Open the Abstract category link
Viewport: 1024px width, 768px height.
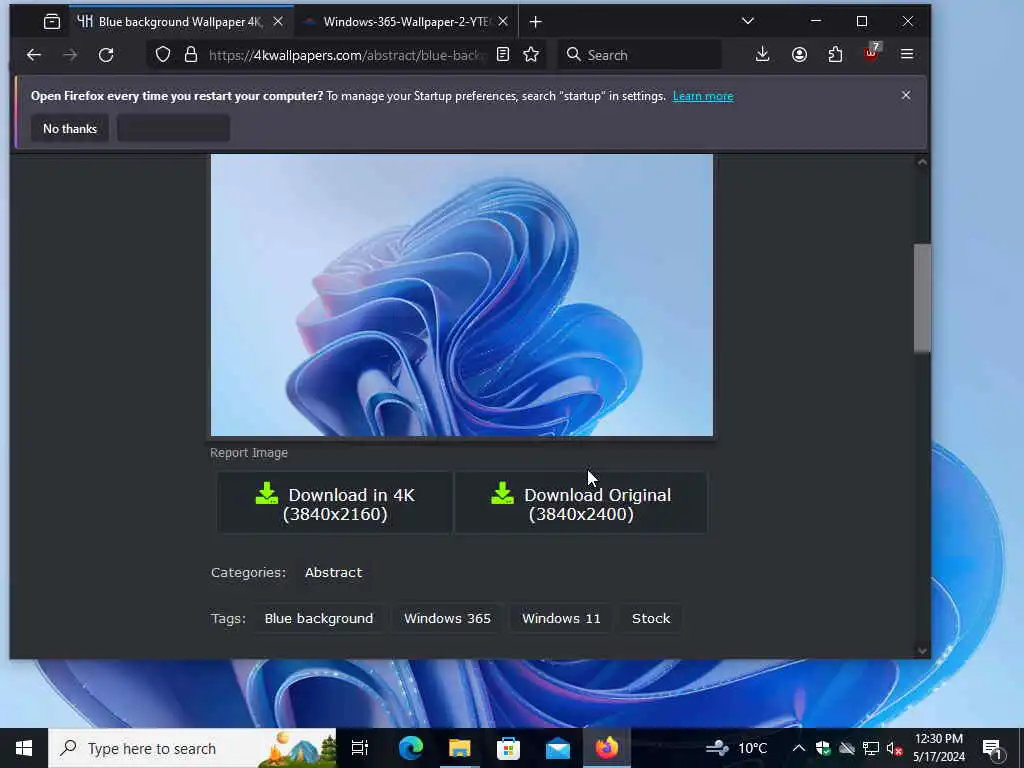pyautogui.click(x=333, y=573)
